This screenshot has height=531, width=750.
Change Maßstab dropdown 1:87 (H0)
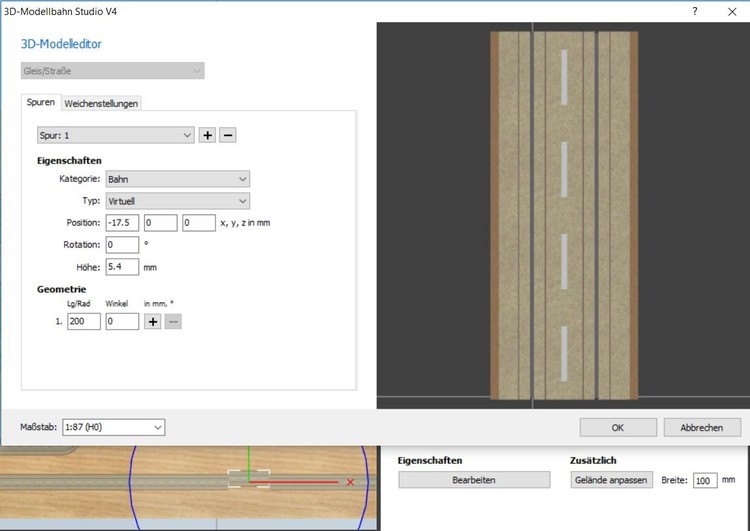(x=114, y=428)
